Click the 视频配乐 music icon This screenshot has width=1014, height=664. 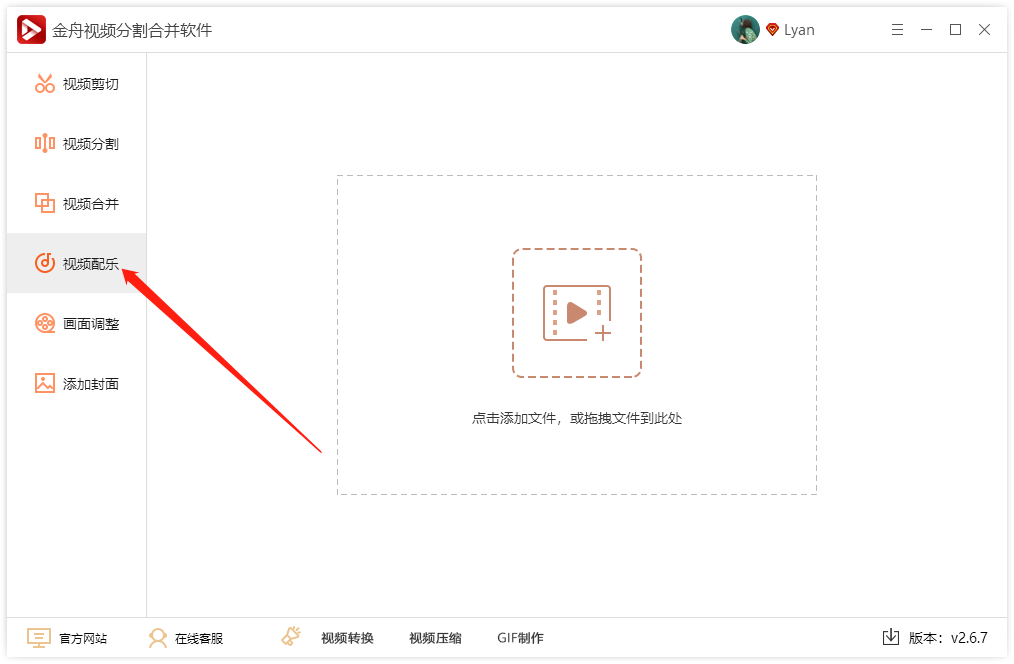45,262
